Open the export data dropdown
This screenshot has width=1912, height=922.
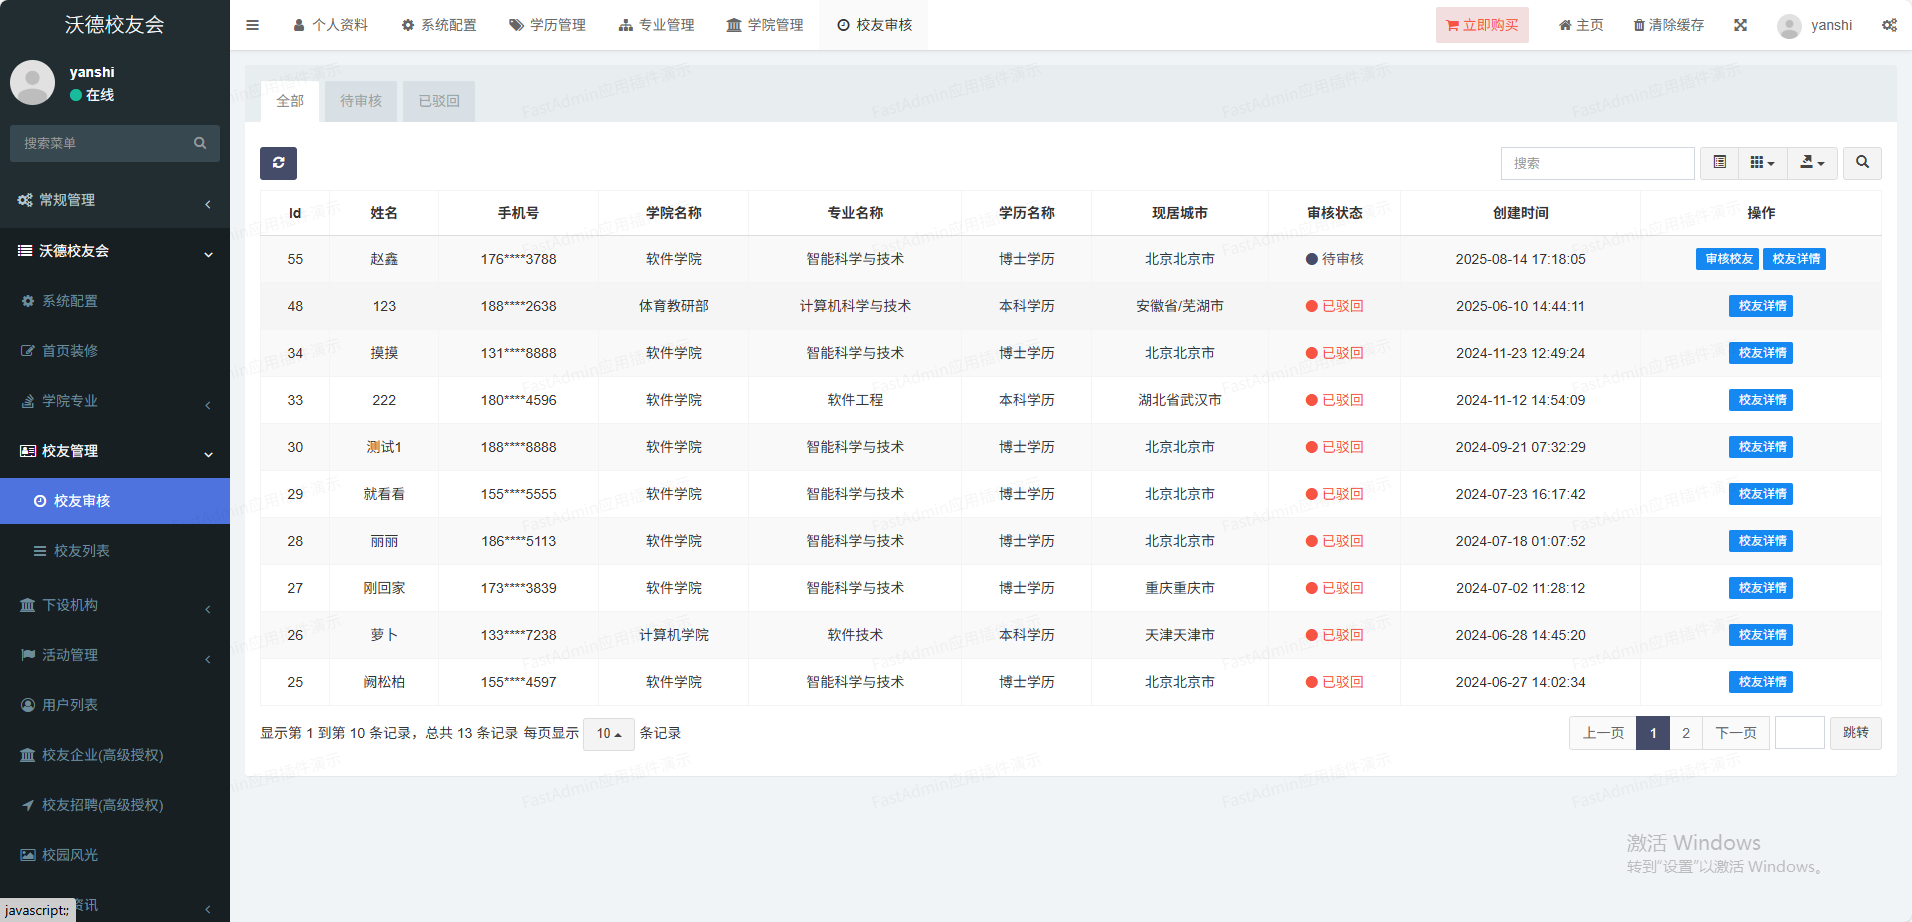pyautogui.click(x=1812, y=163)
